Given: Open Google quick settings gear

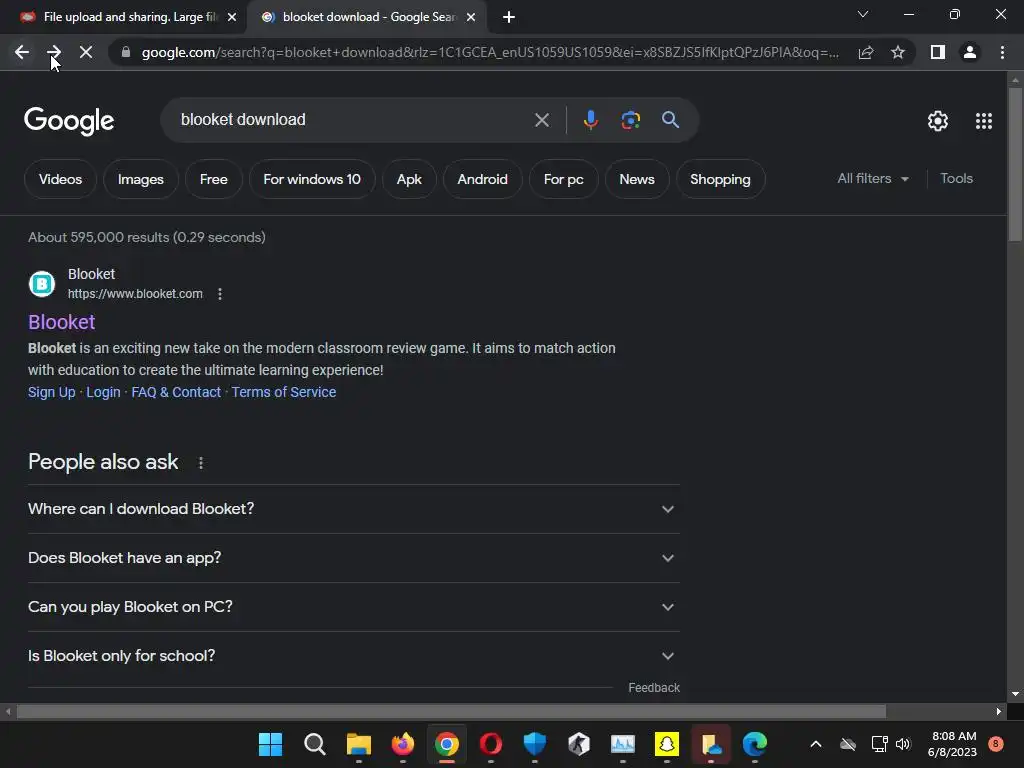Looking at the screenshot, I should [938, 121].
